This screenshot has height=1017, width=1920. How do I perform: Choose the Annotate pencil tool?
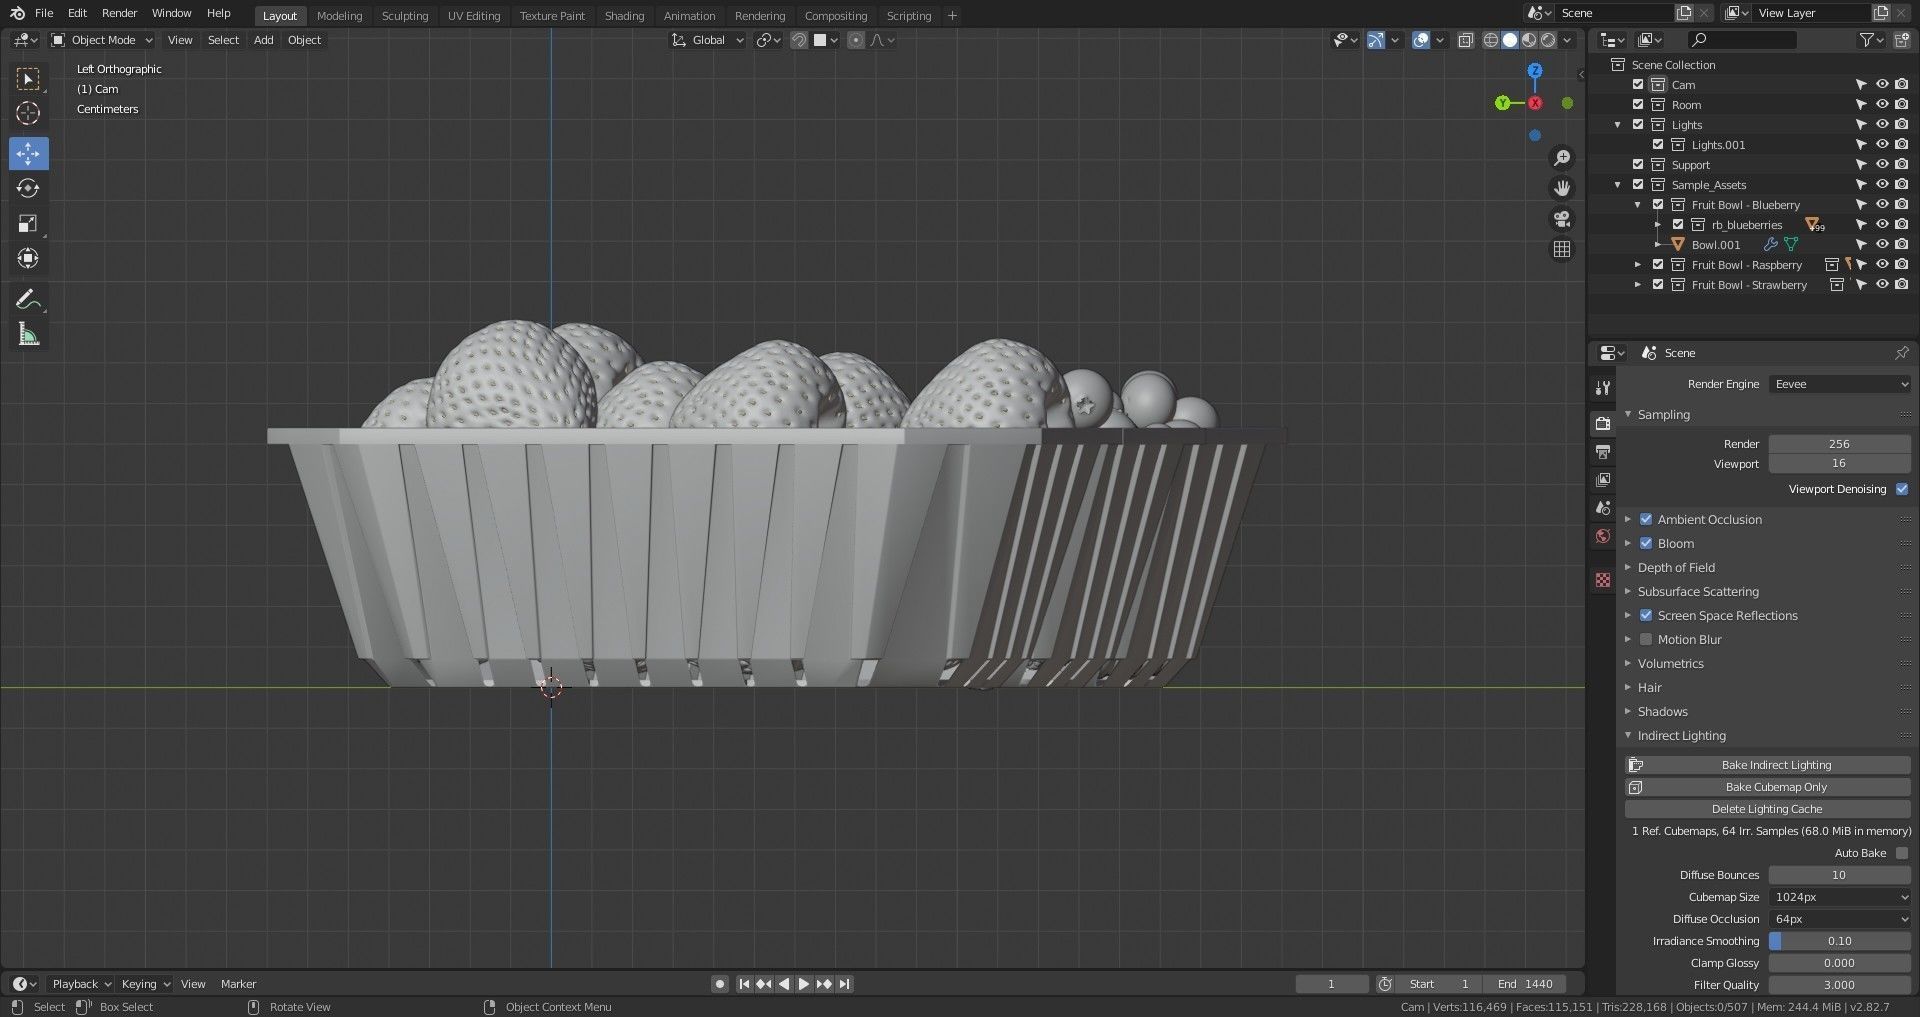[28, 299]
